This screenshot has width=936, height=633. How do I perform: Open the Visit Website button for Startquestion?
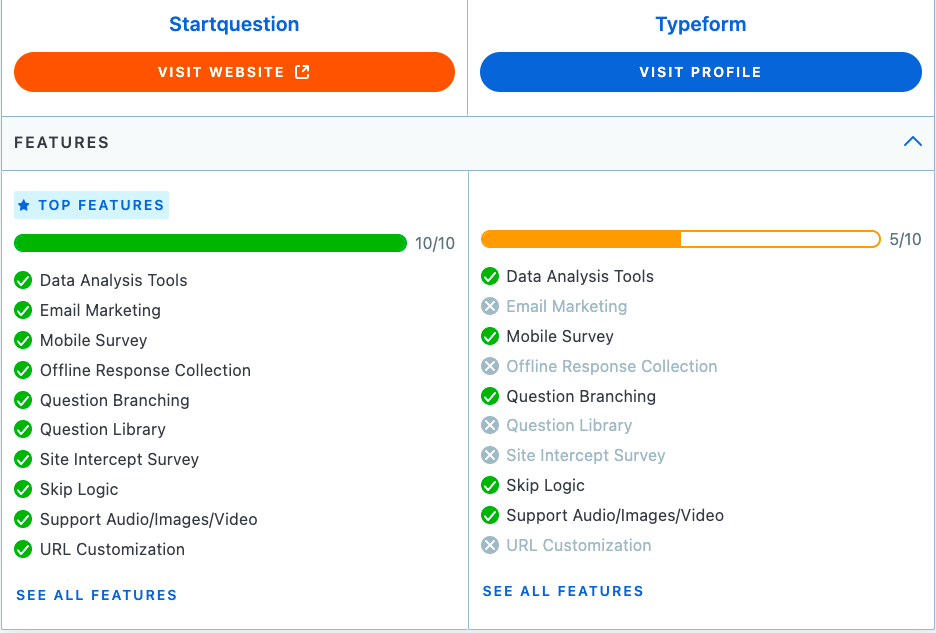(x=234, y=72)
